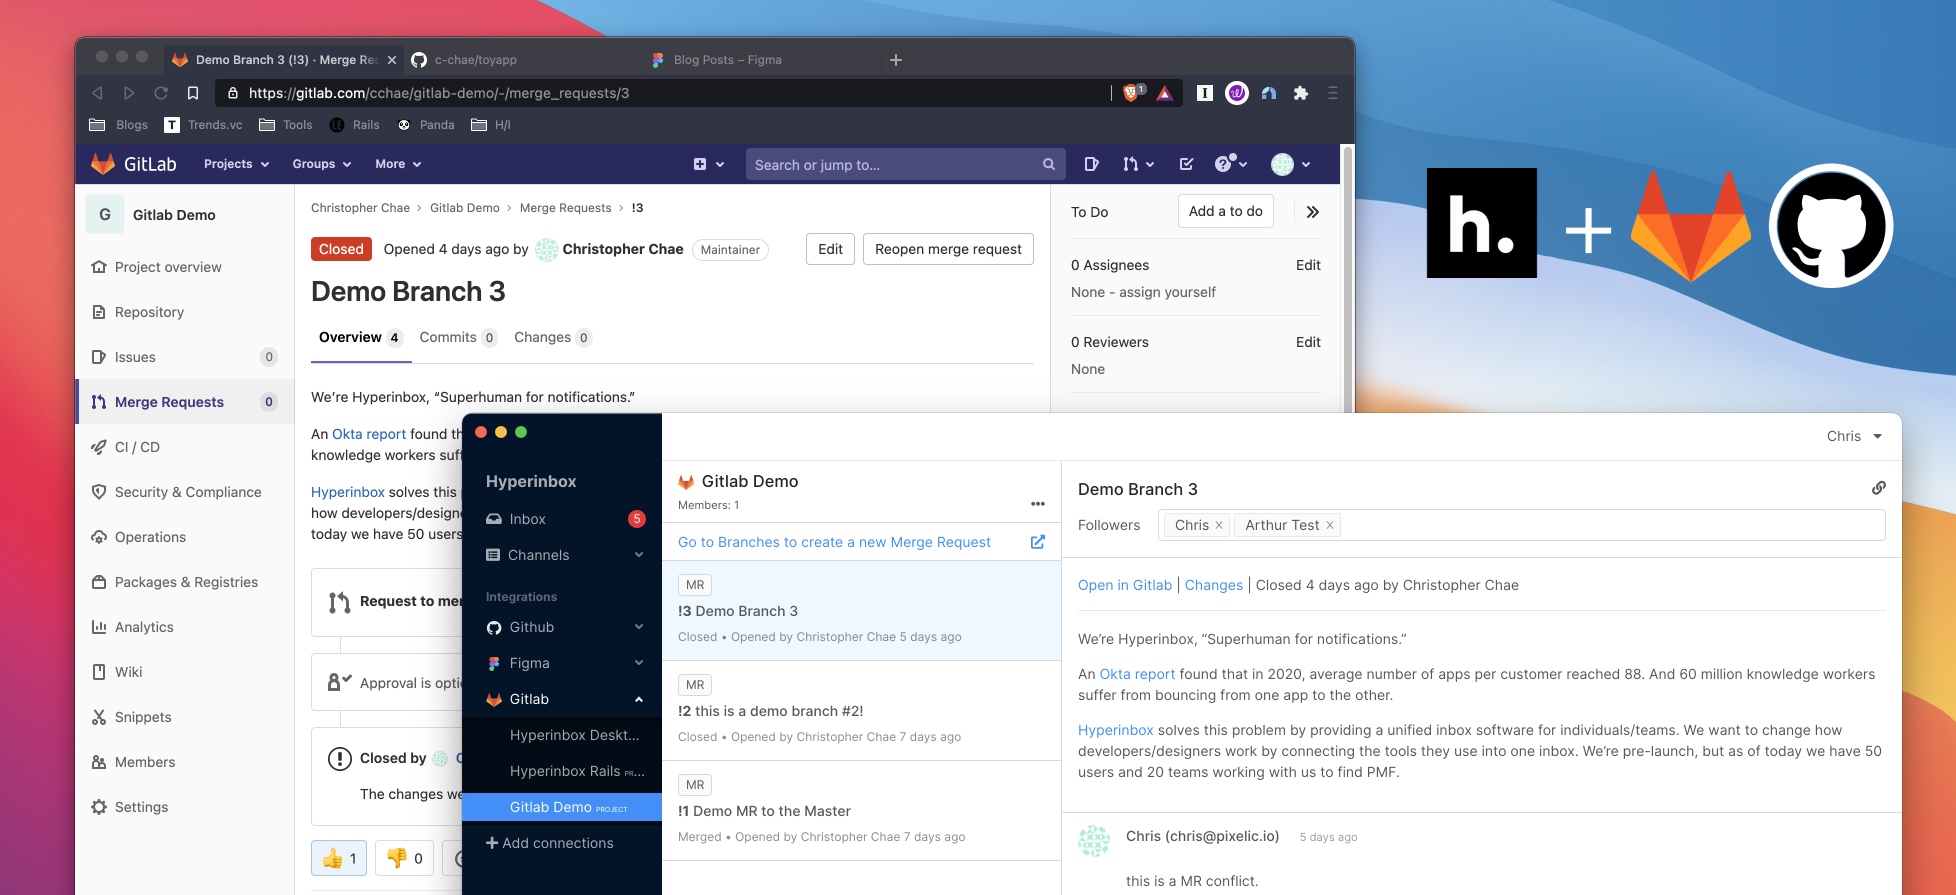Click the browser bookmark icon

[193, 93]
